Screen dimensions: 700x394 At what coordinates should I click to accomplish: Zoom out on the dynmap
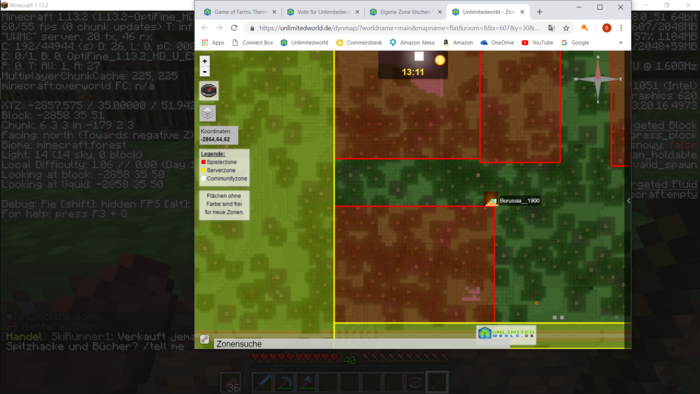(204, 71)
